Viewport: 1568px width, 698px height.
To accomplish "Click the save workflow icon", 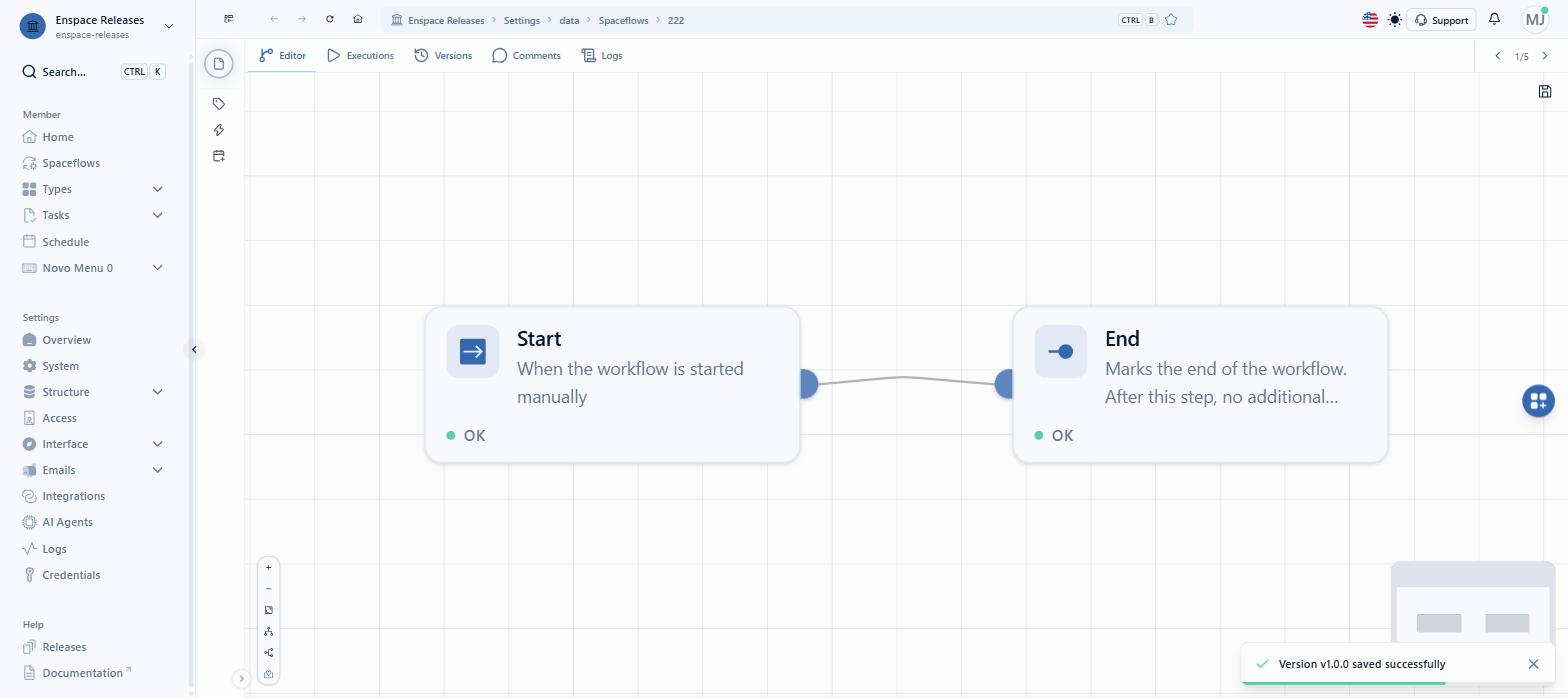I will (x=1545, y=92).
